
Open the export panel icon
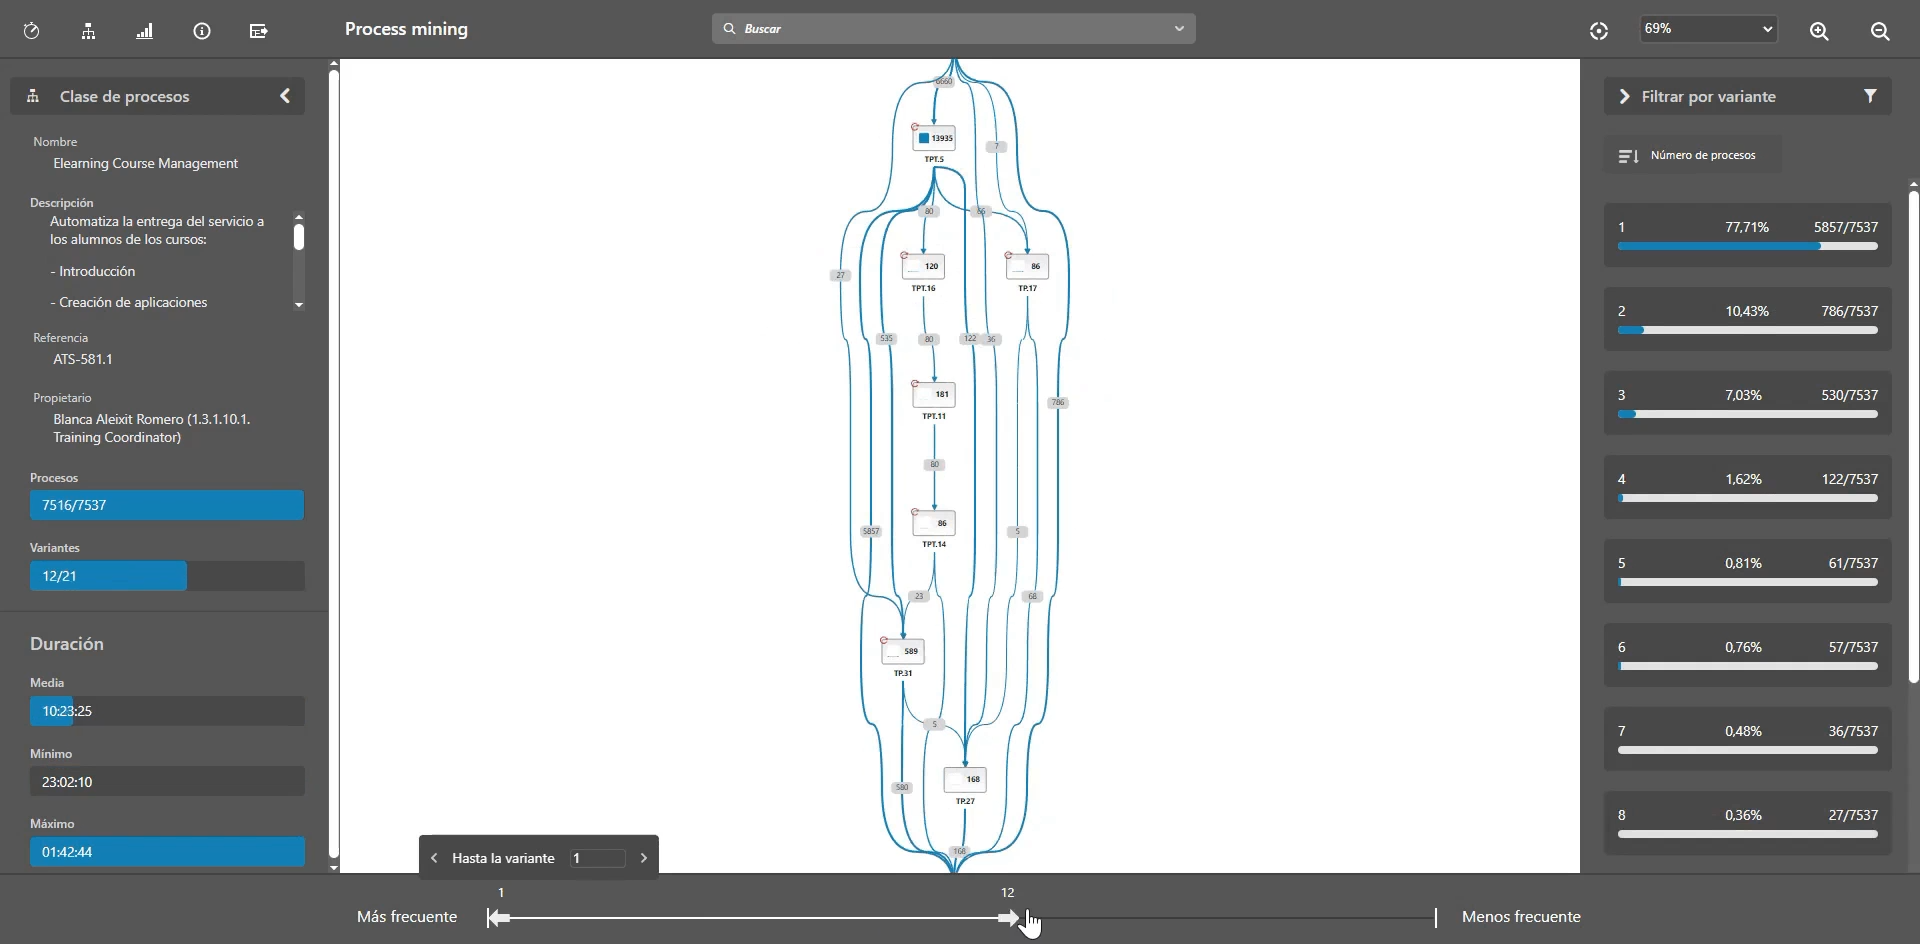(x=259, y=31)
